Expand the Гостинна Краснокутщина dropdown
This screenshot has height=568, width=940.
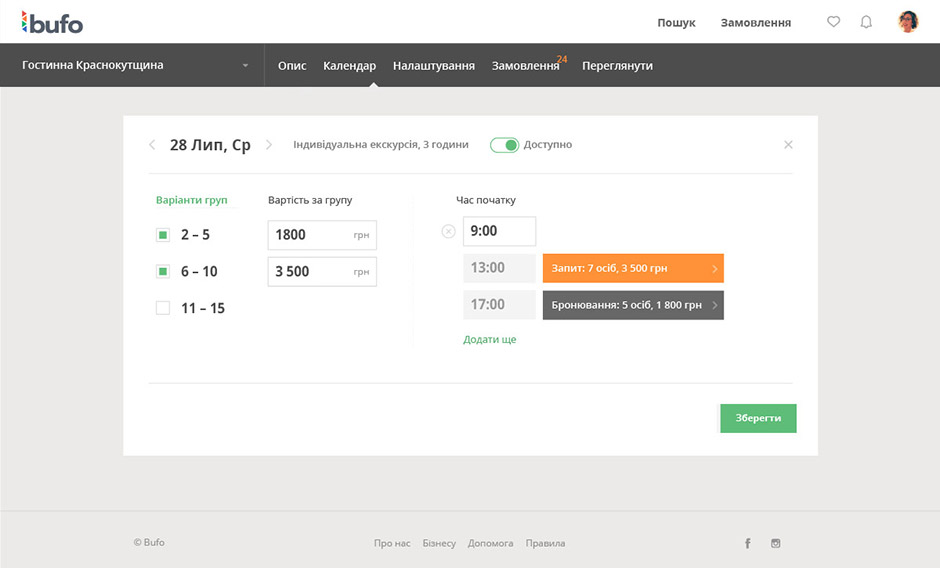[x=245, y=66]
